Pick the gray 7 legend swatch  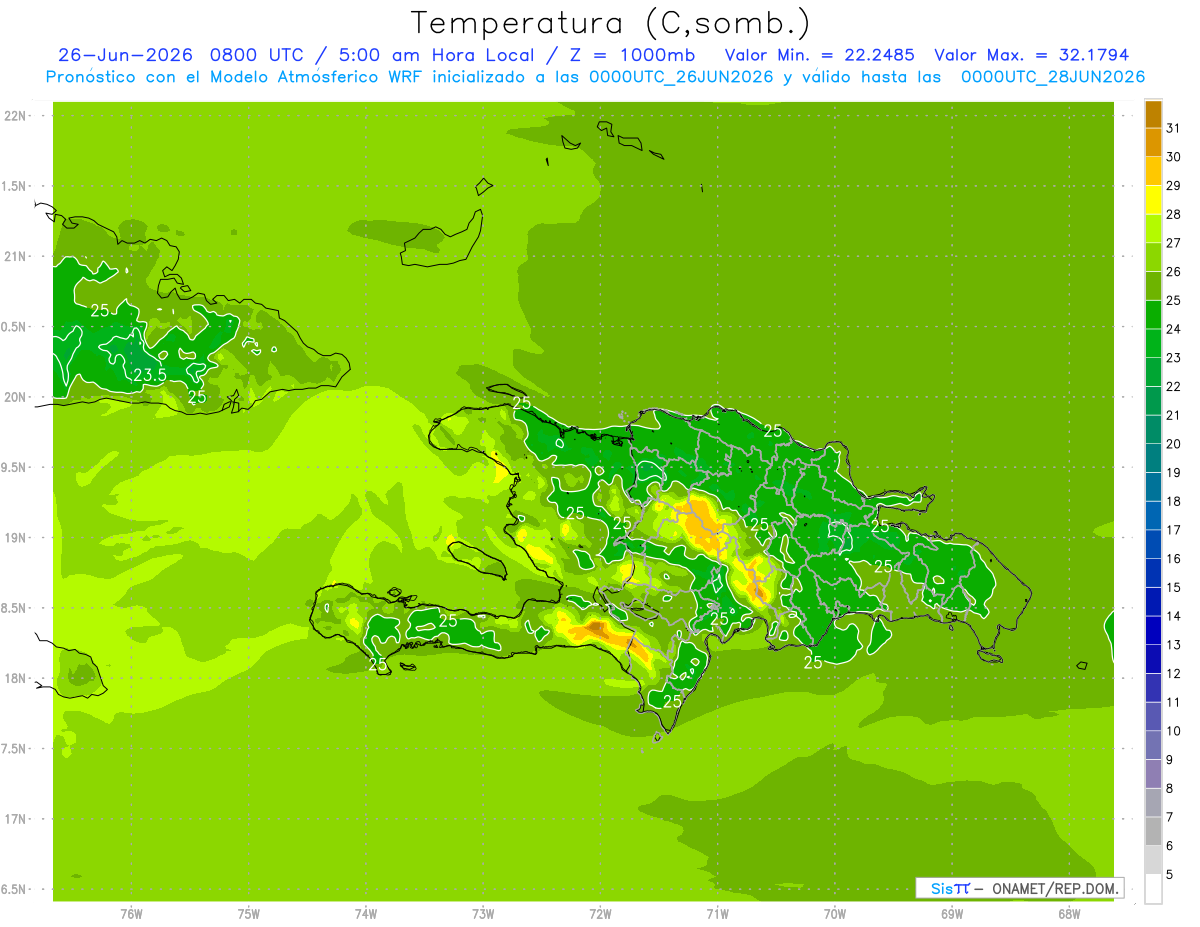click(1153, 802)
